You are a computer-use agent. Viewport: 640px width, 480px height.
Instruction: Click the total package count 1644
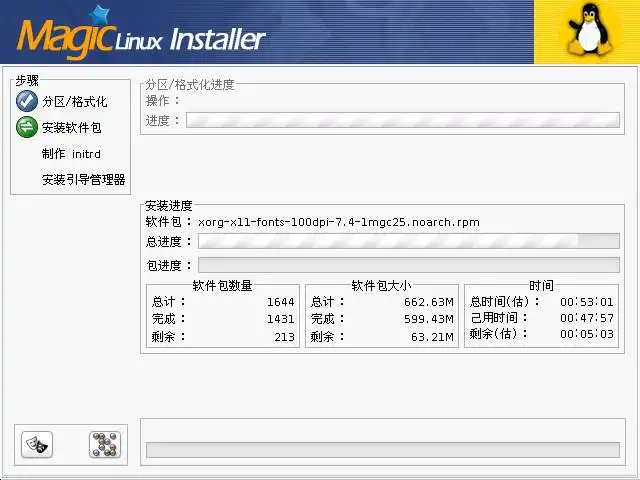pyautogui.click(x=281, y=302)
